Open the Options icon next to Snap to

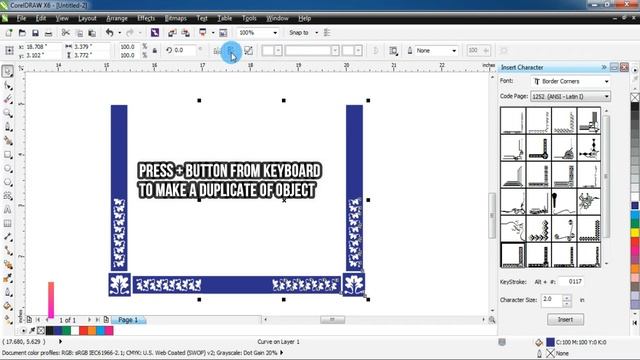pyautogui.click(x=327, y=33)
